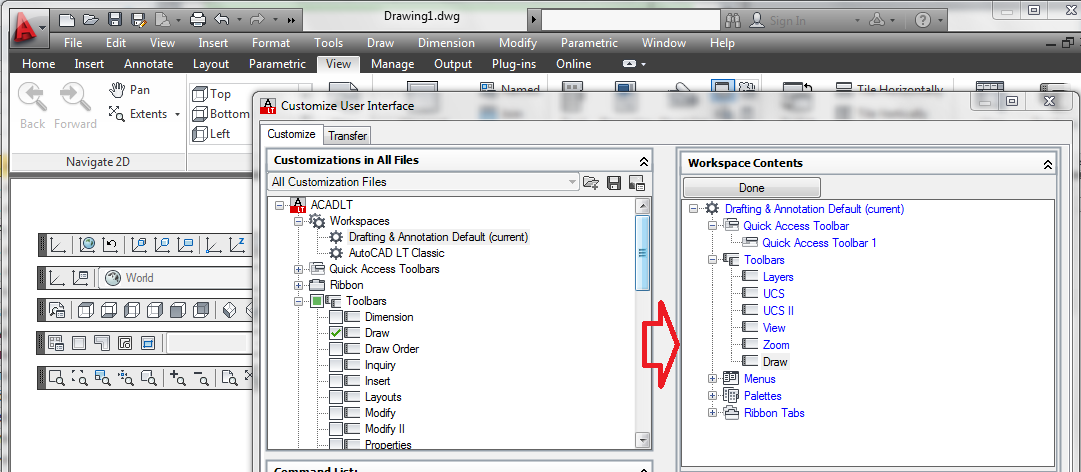Check the Draw Order toolbar checkbox

(x=336, y=349)
